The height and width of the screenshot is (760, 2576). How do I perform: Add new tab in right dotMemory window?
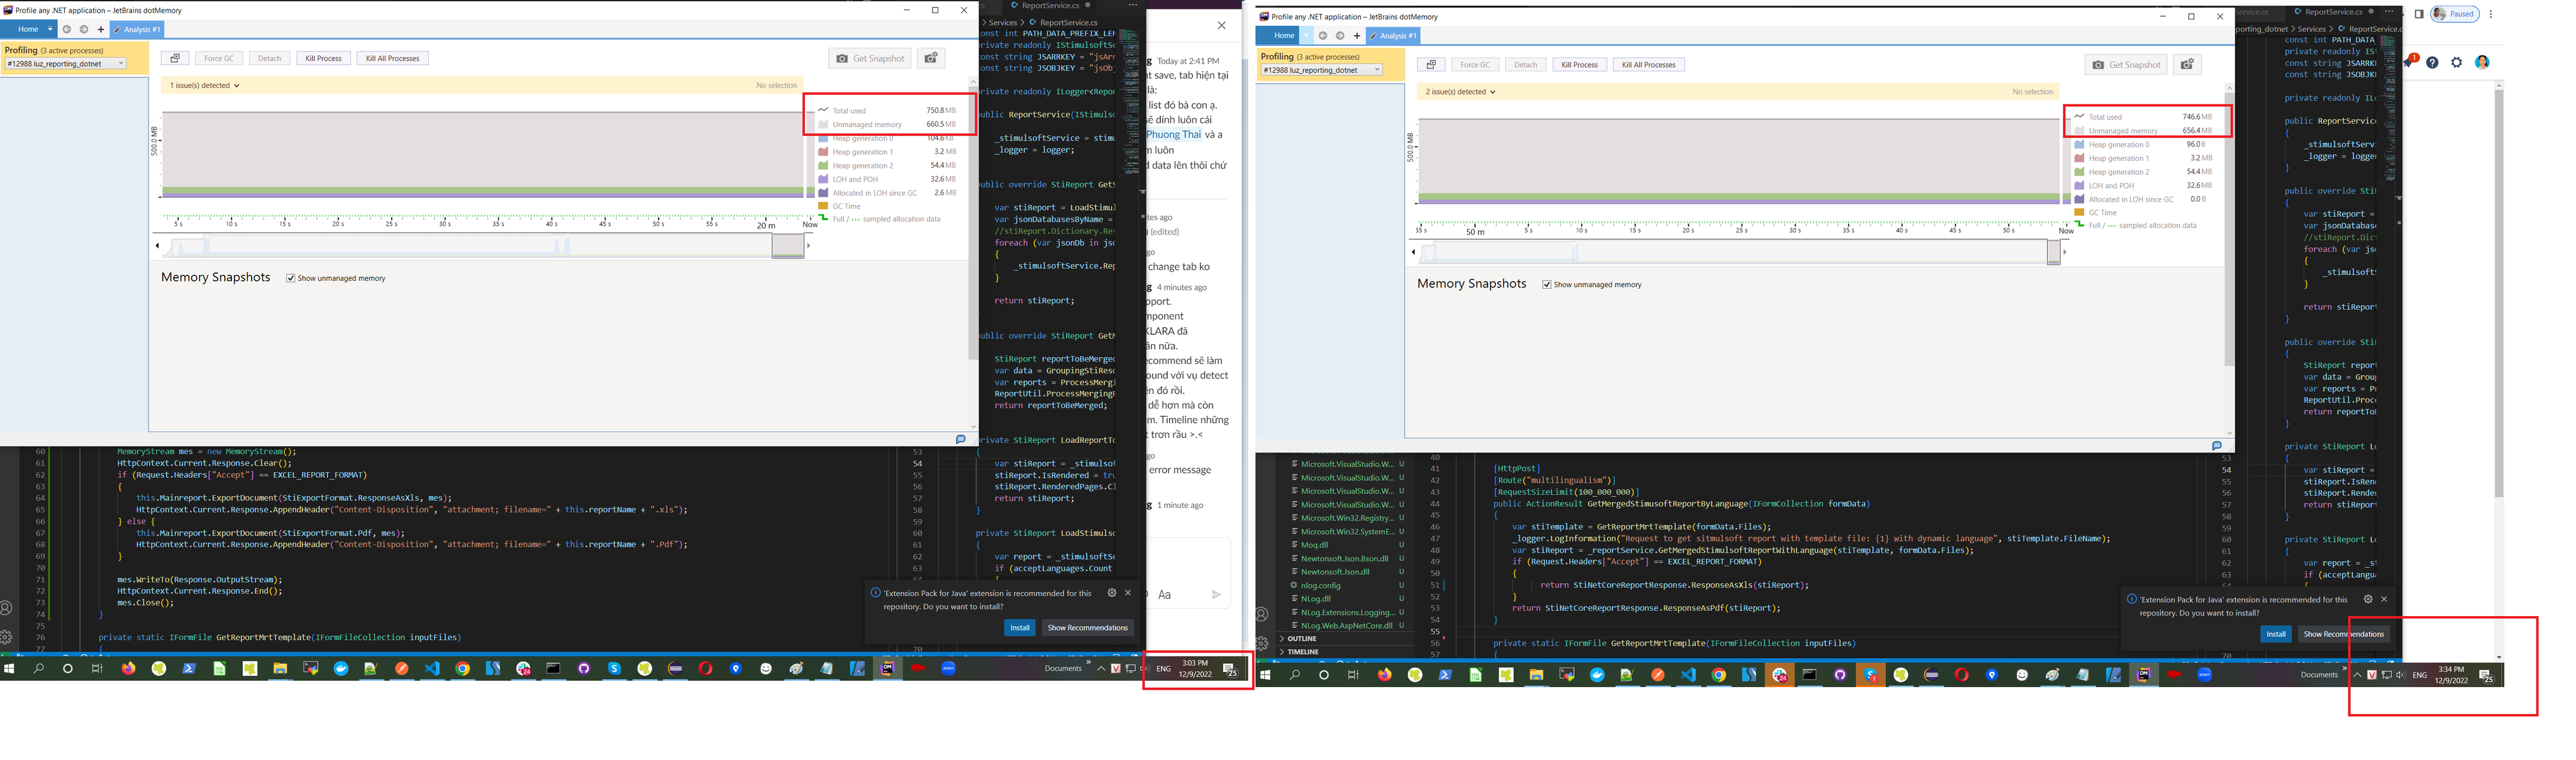[x=1356, y=35]
